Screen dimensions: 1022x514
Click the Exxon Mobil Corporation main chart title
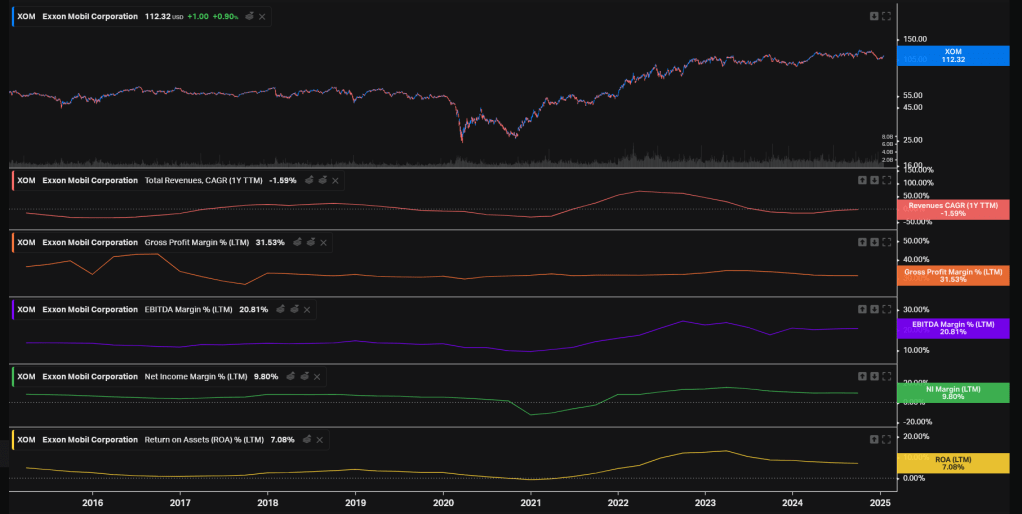pyautogui.click(x=90, y=17)
